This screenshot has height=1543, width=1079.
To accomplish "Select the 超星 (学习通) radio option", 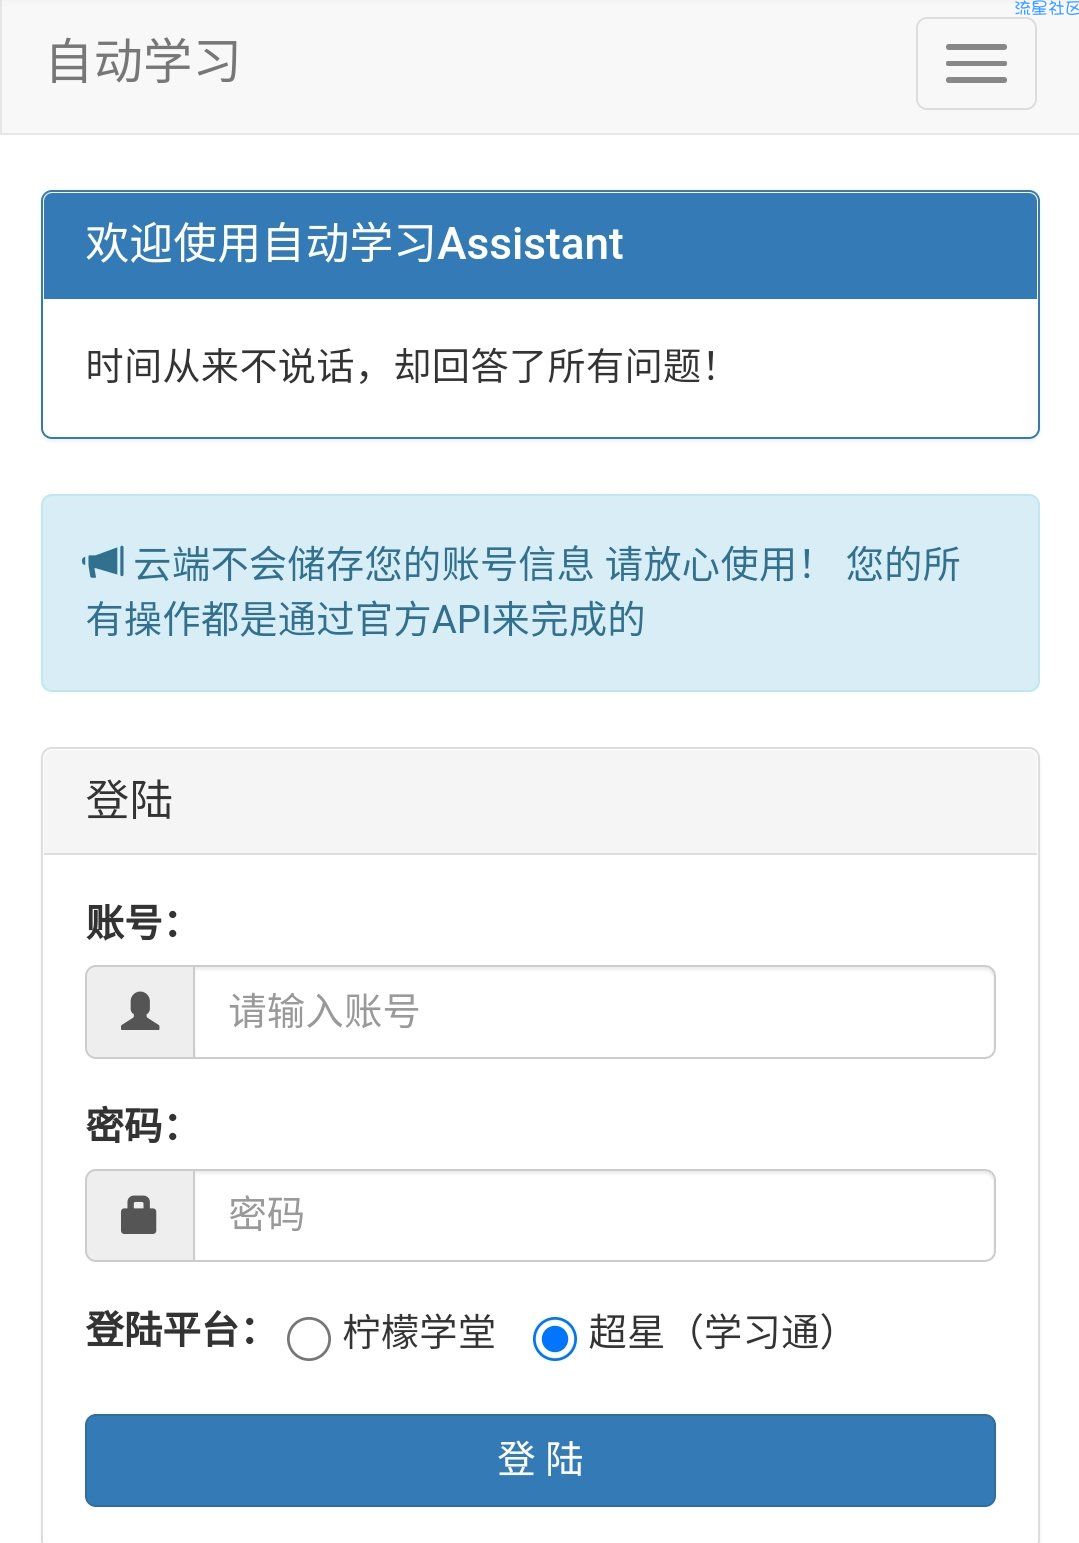I will 554,1337.
